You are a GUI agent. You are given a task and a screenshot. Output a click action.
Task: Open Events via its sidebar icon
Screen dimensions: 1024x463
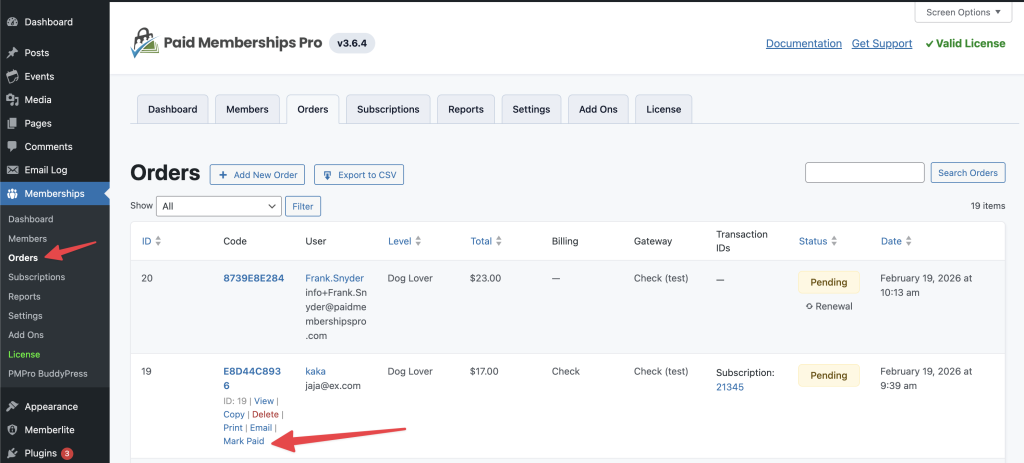(x=12, y=77)
